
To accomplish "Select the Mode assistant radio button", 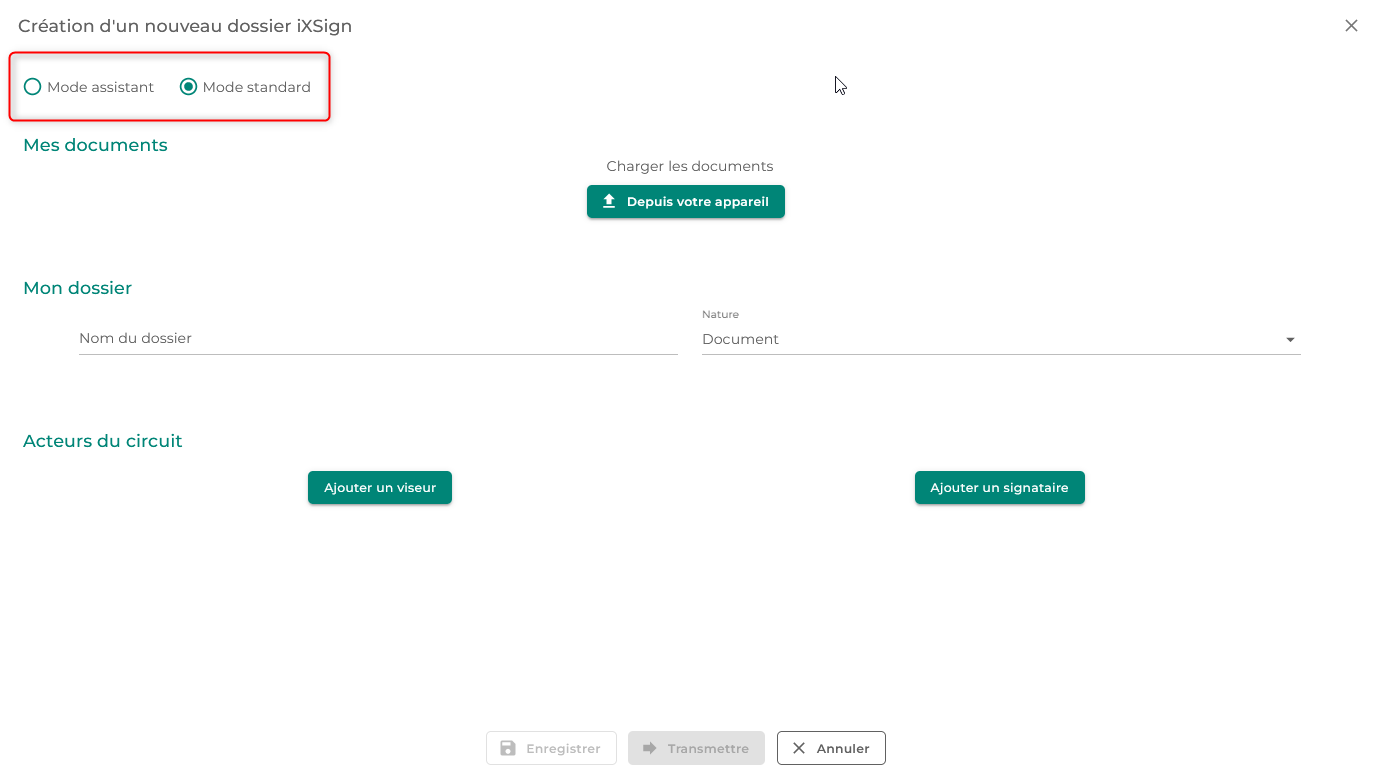I will point(33,87).
